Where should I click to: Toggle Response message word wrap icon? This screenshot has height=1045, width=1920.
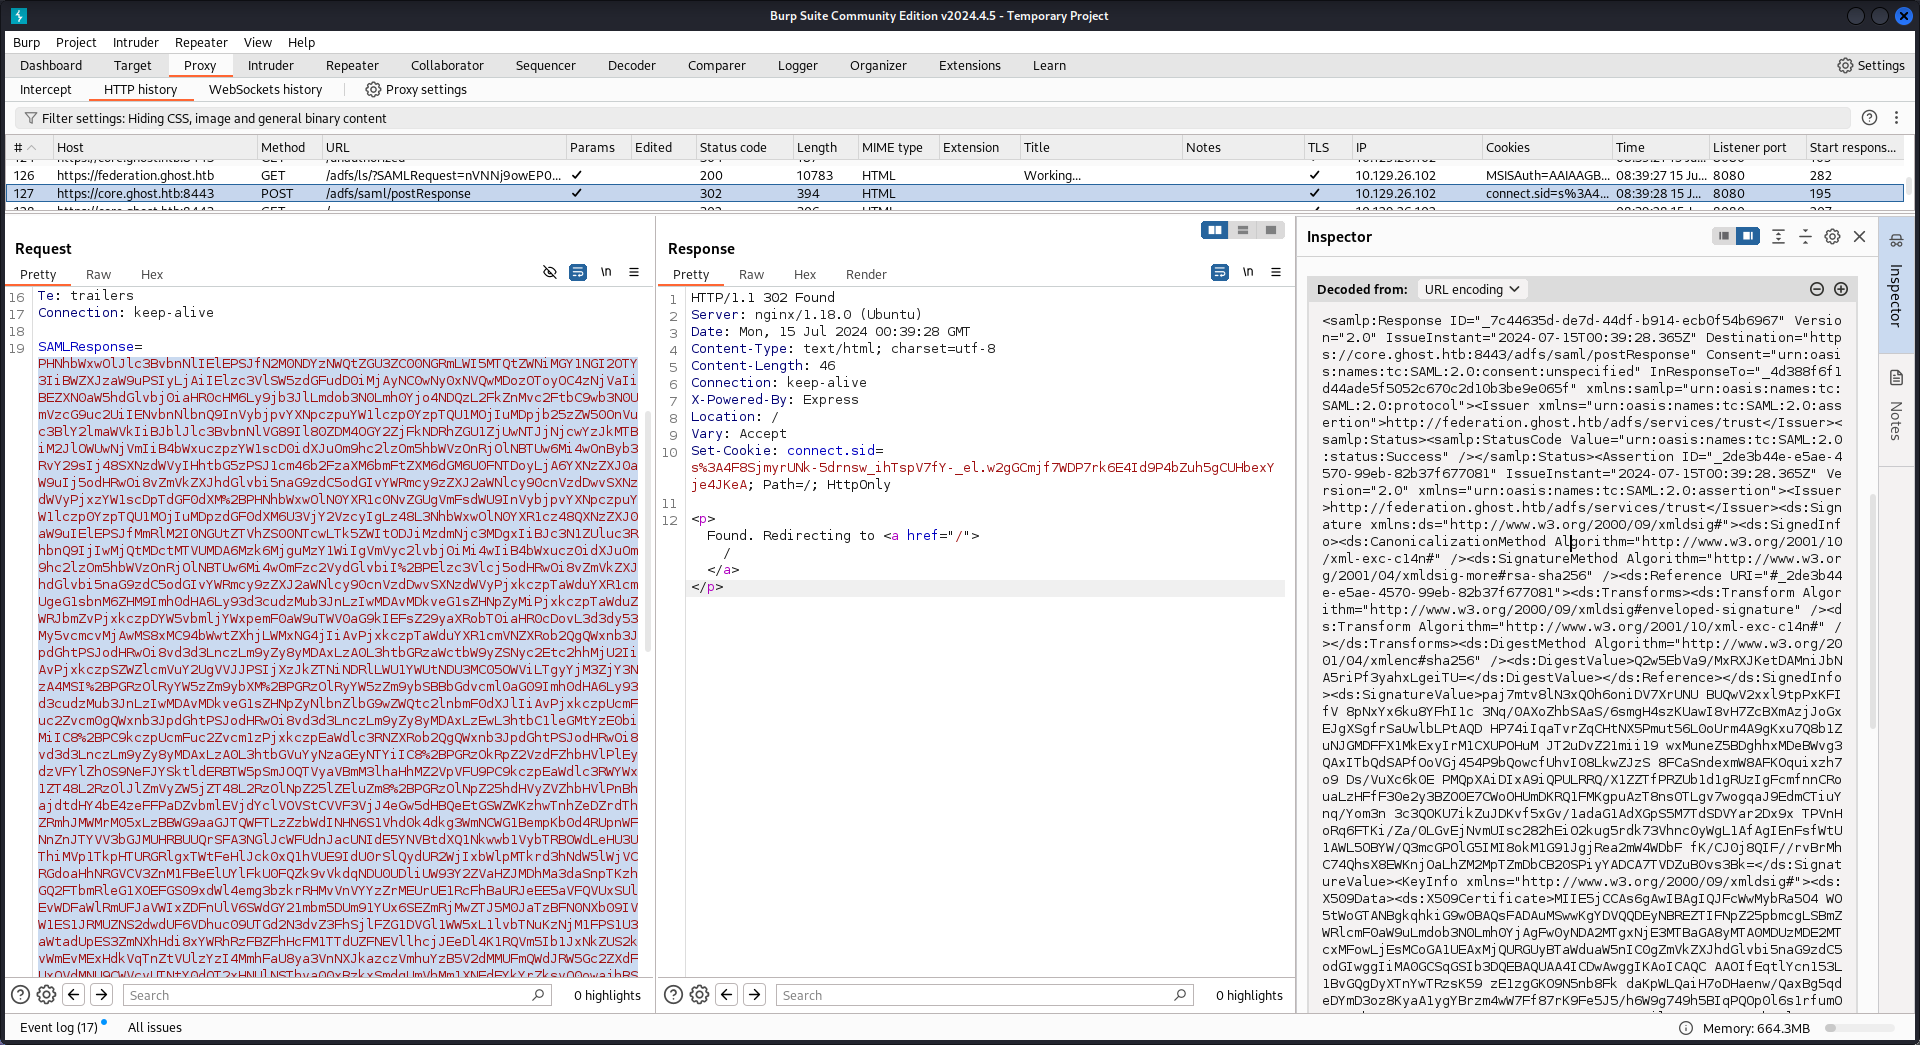1220,272
